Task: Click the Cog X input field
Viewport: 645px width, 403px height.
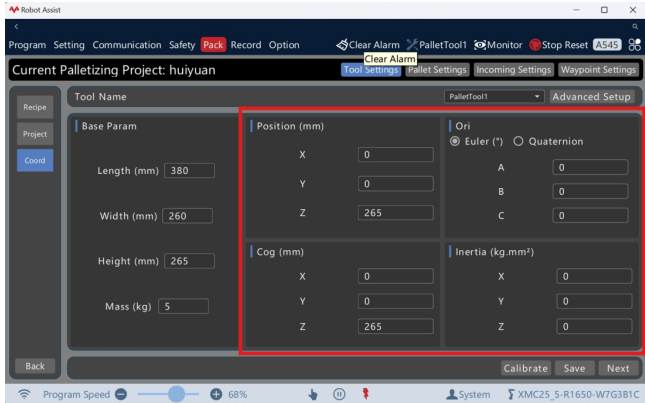Action: click(x=396, y=276)
